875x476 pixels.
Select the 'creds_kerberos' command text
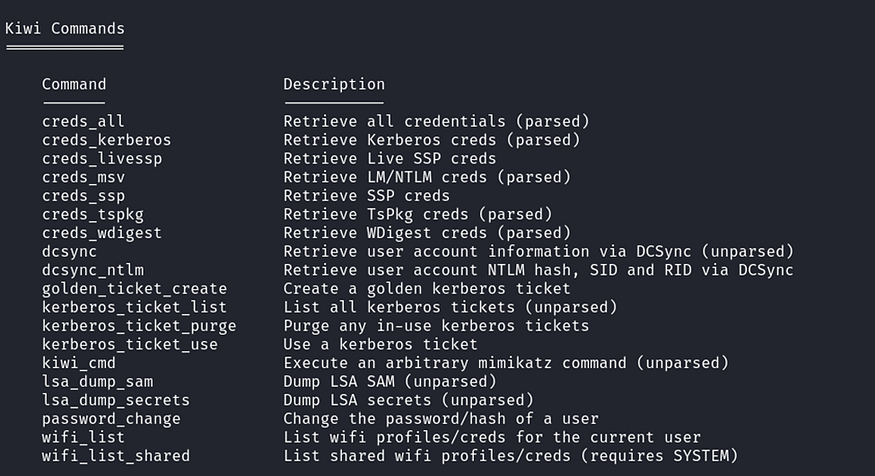[107, 140]
